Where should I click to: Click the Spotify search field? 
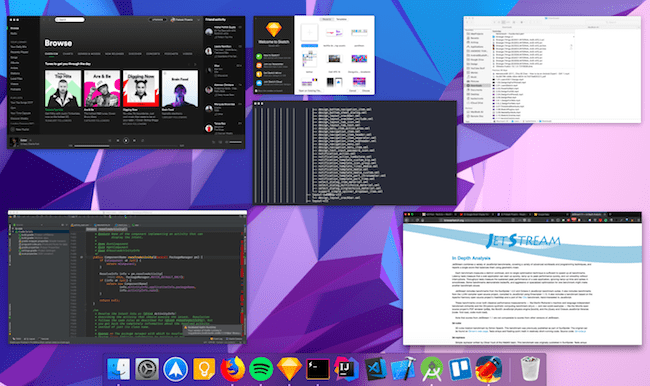pyautogui.click(x=70, y=19)
